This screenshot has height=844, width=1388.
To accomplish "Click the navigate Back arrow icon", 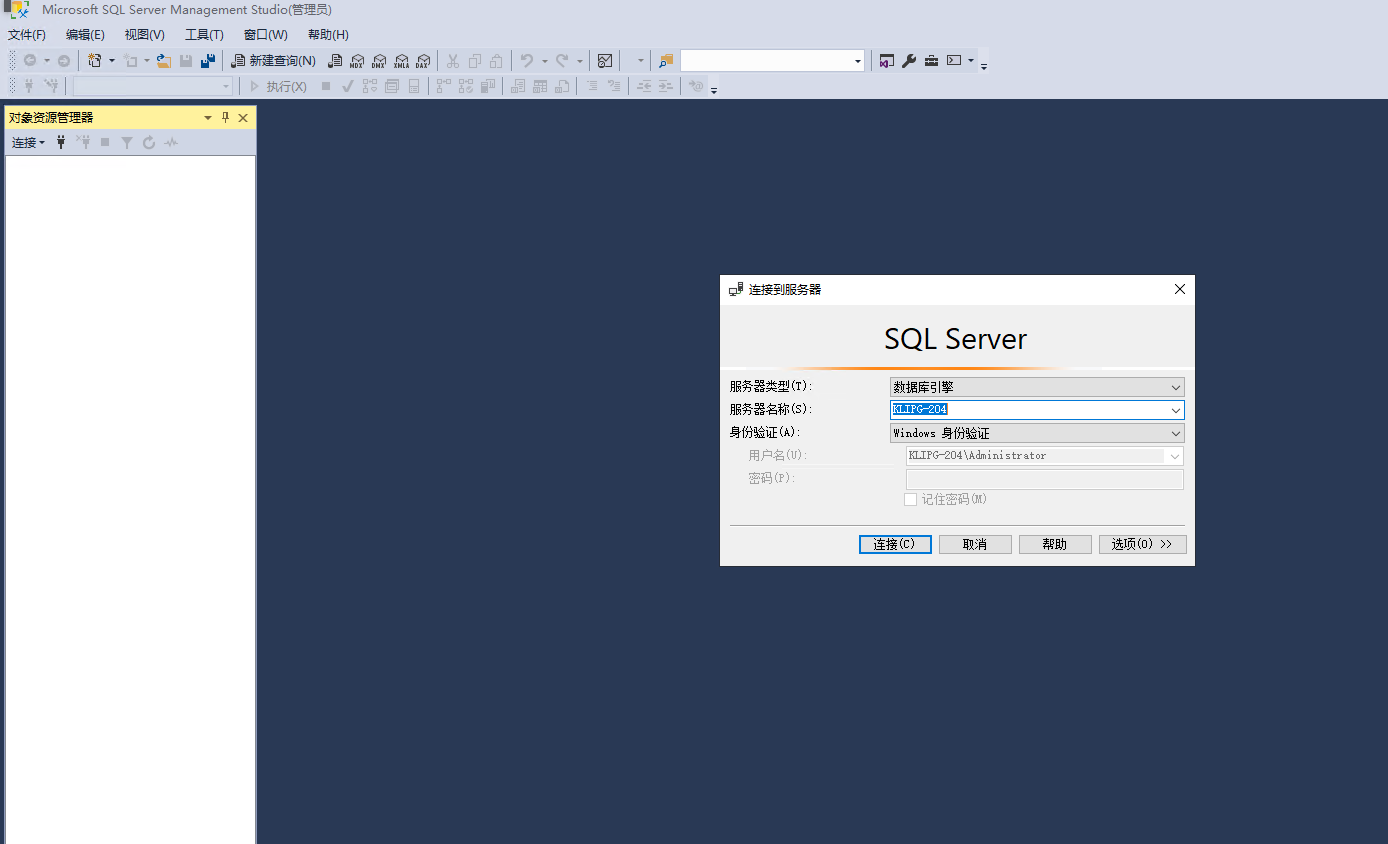I will (30, 61).
